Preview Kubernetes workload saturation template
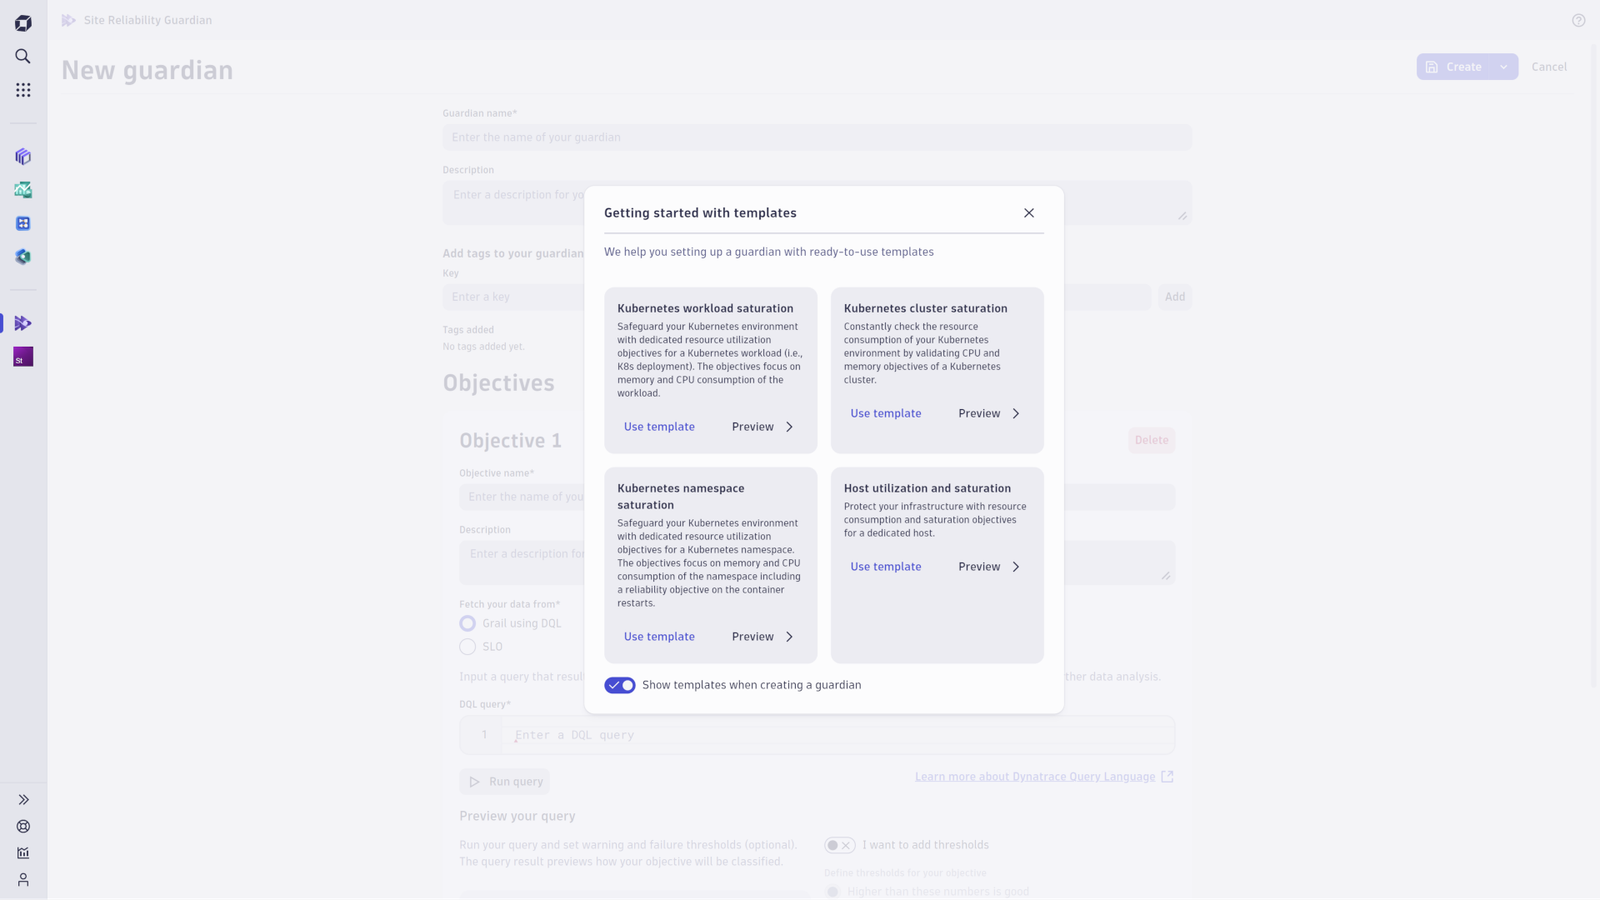This screenshot has width=1600, height=900. pyautogui.click(x=763, y=427)
